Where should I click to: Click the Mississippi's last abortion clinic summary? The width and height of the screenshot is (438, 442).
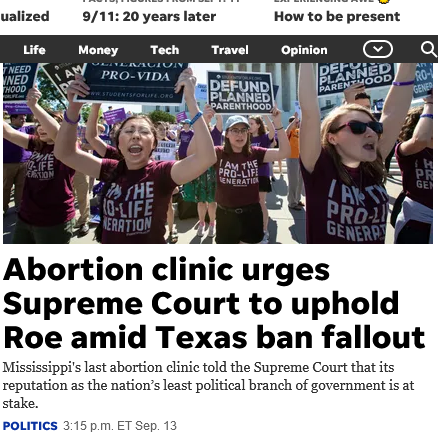[x=208, y=385]
